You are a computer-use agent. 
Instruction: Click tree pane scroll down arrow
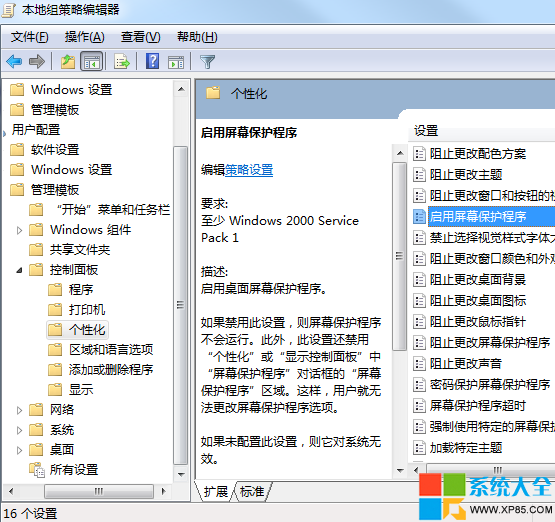(x=181, y=475)
